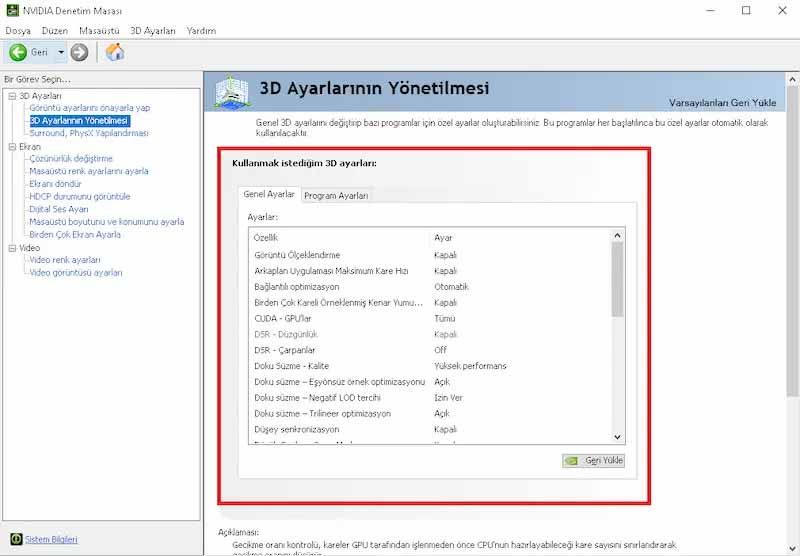Open Video görüntüsü ayarları

tap(76, 272)
